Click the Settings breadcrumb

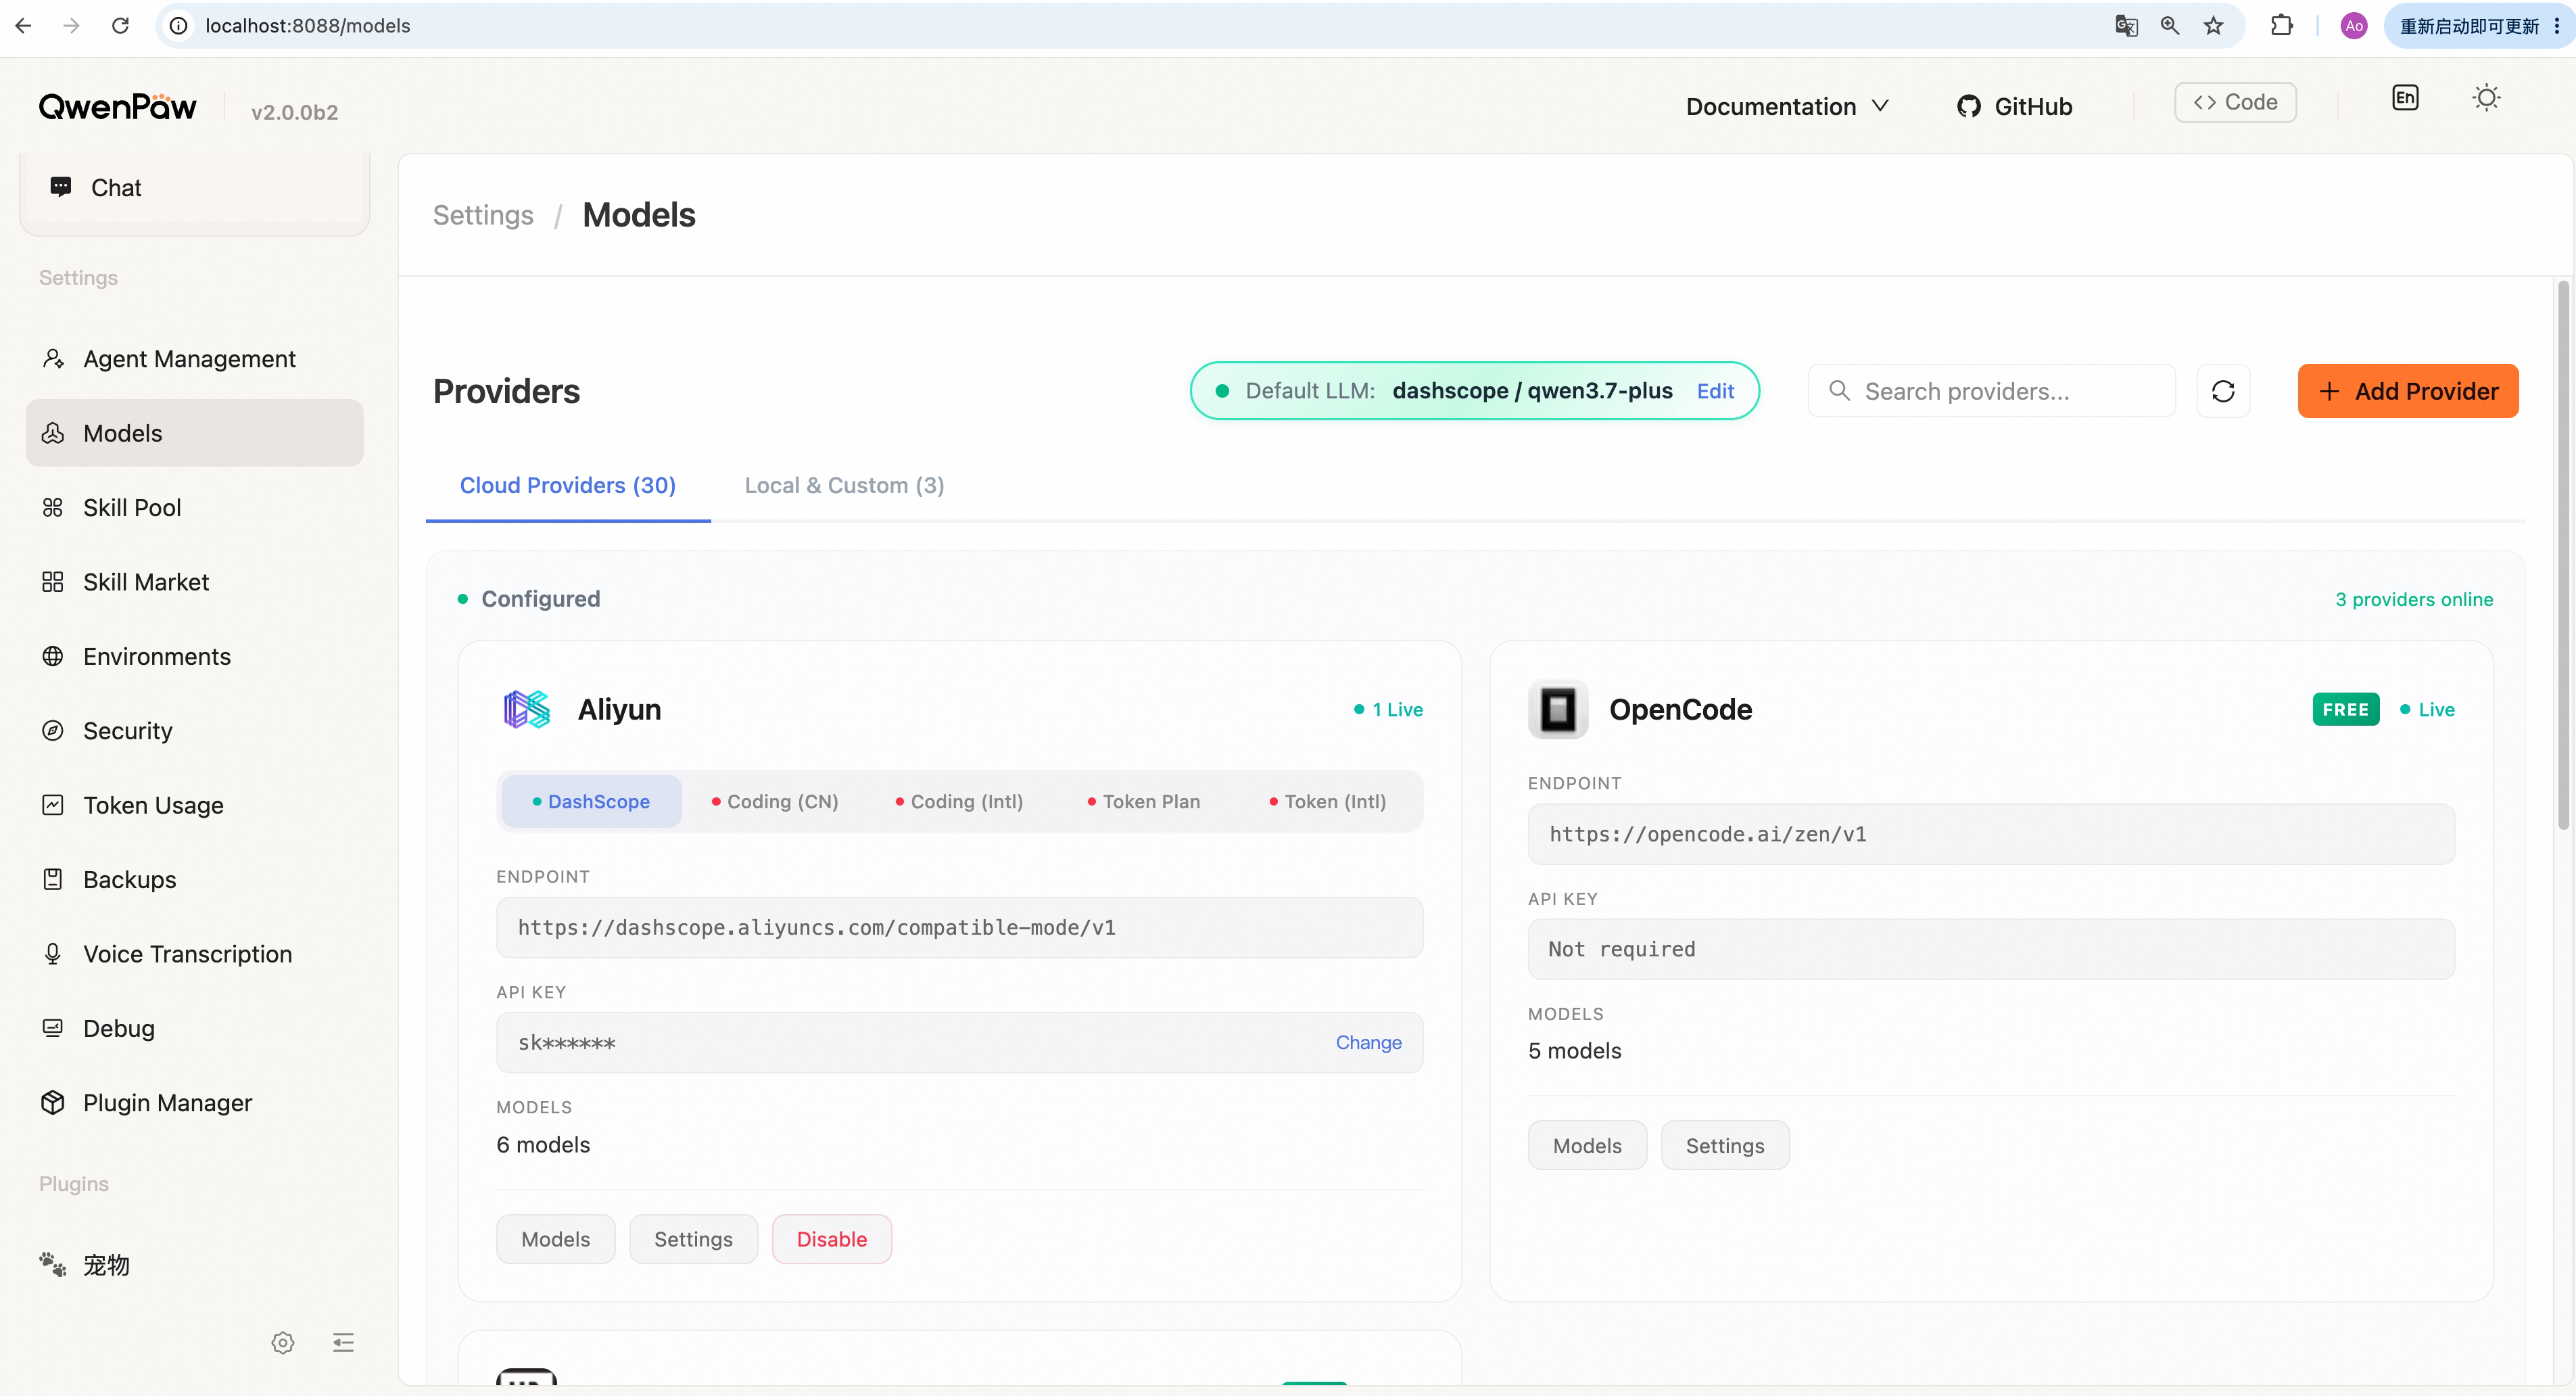[x=483, y=215]
